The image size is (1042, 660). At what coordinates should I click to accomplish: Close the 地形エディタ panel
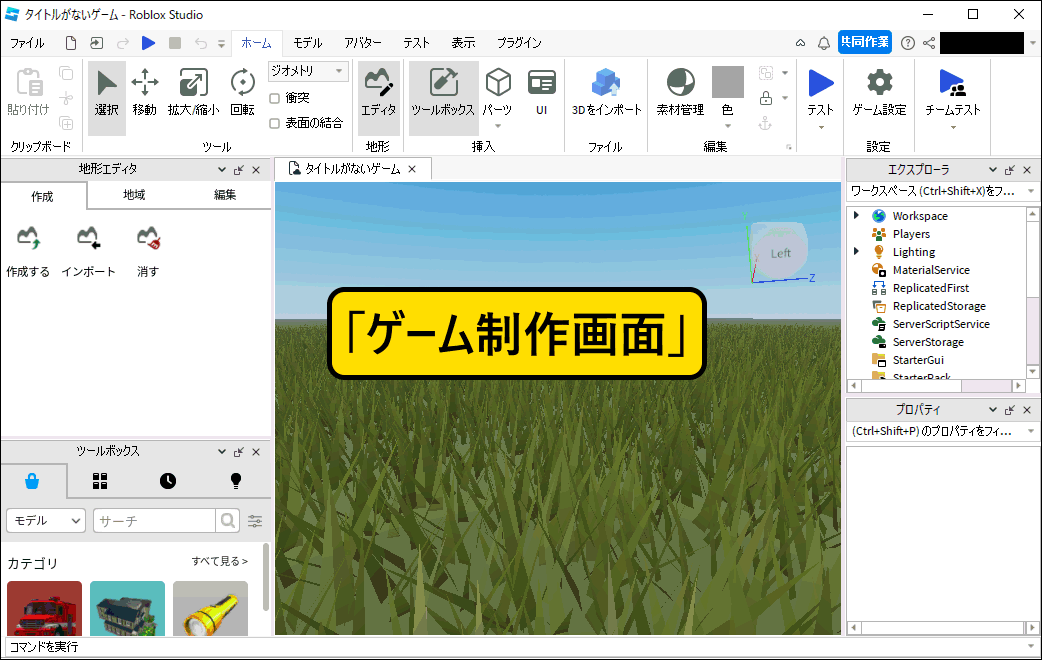(x=256, y=170)
